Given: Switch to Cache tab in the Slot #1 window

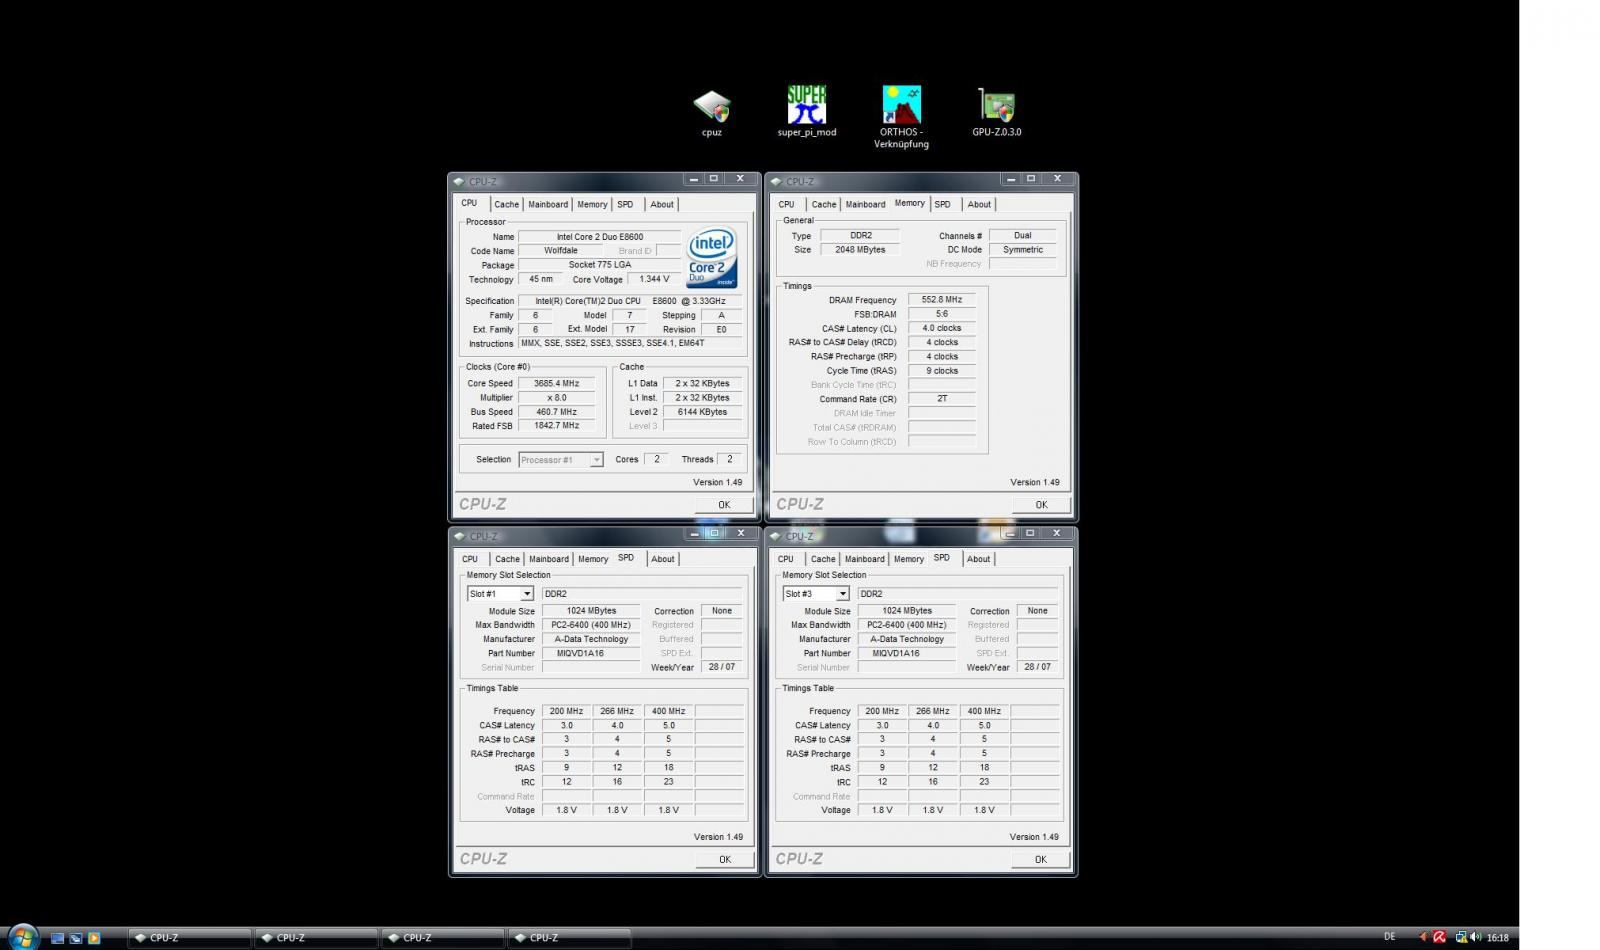Looking at the screenshot, I should point(507,559).
